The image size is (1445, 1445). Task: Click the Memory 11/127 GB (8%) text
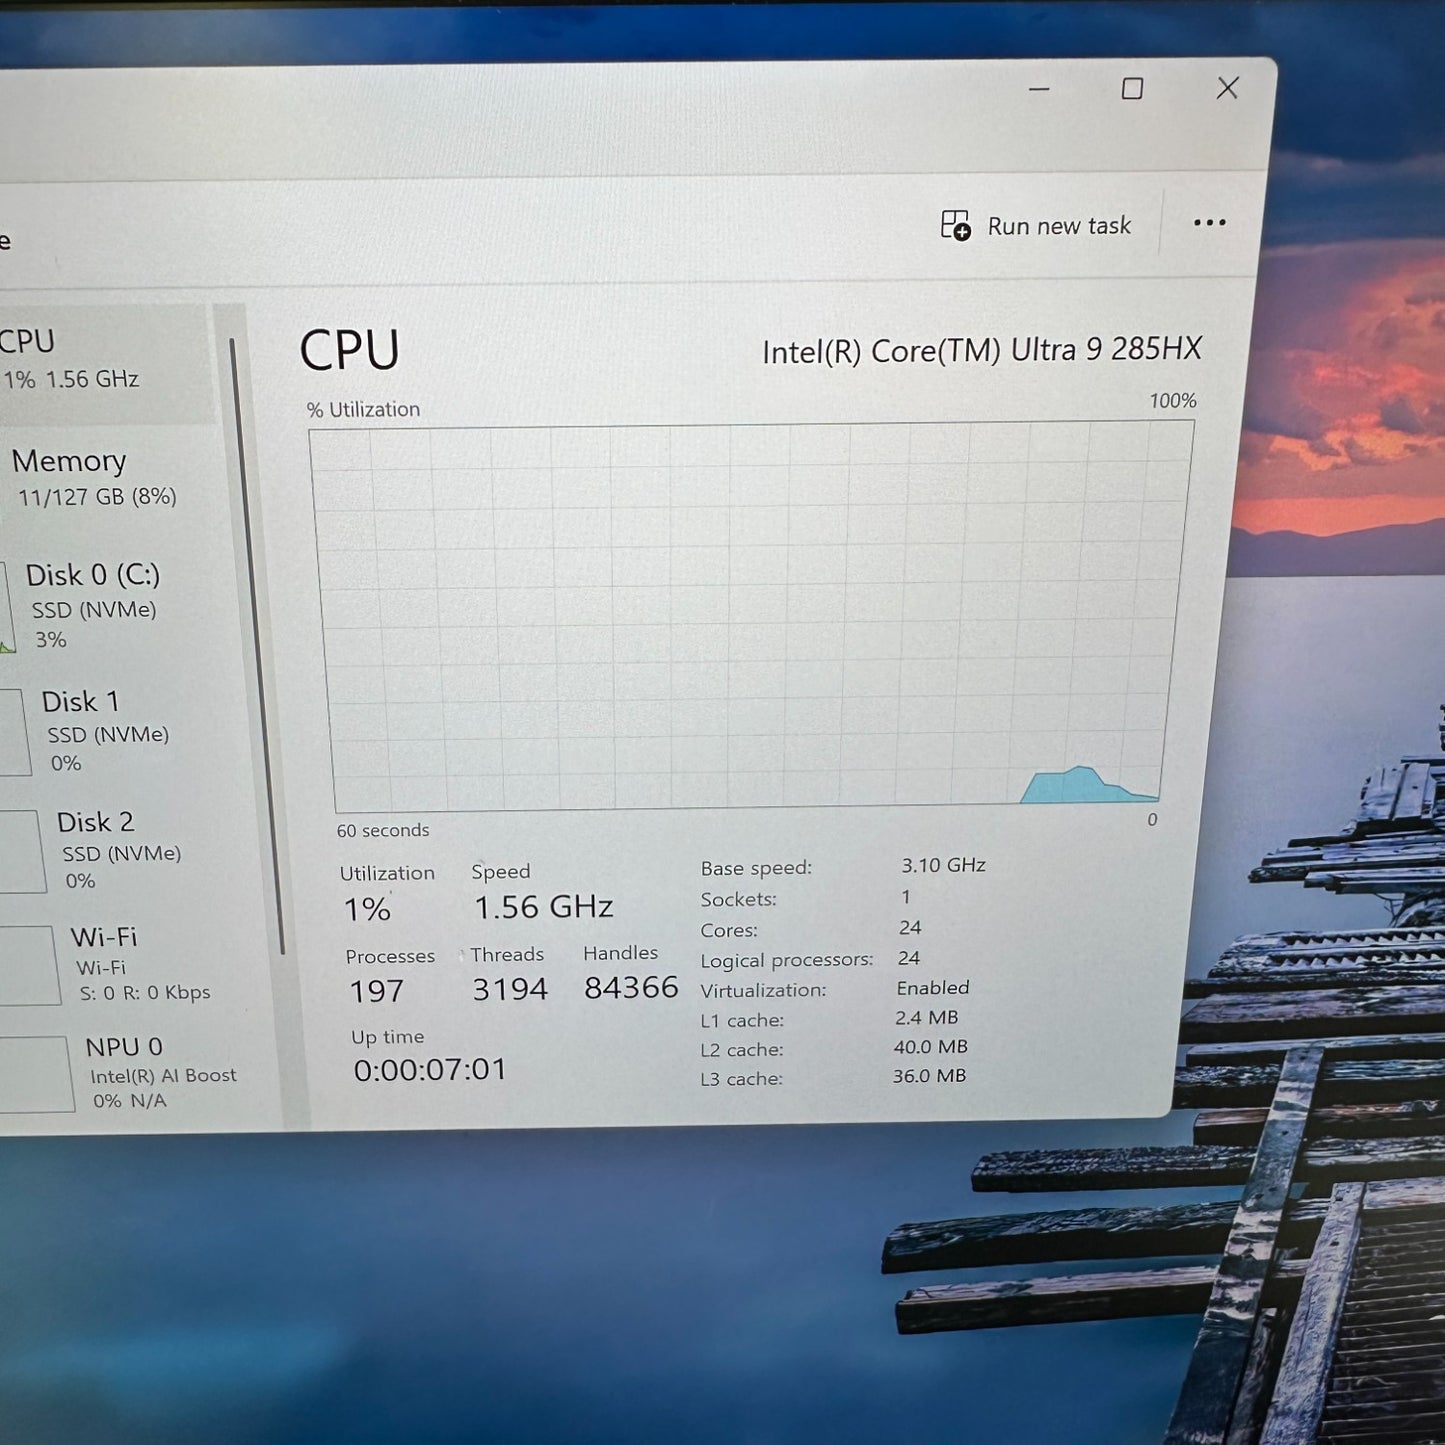click(96, 496)
